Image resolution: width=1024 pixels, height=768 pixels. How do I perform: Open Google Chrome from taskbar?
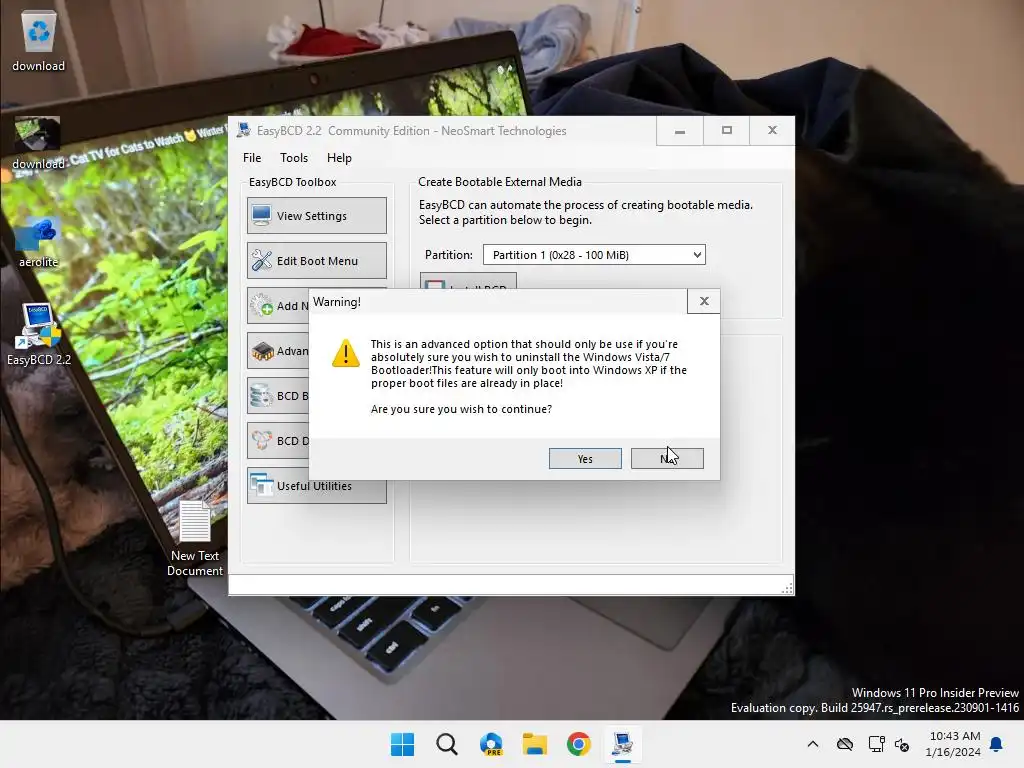[x=579, y=744]
